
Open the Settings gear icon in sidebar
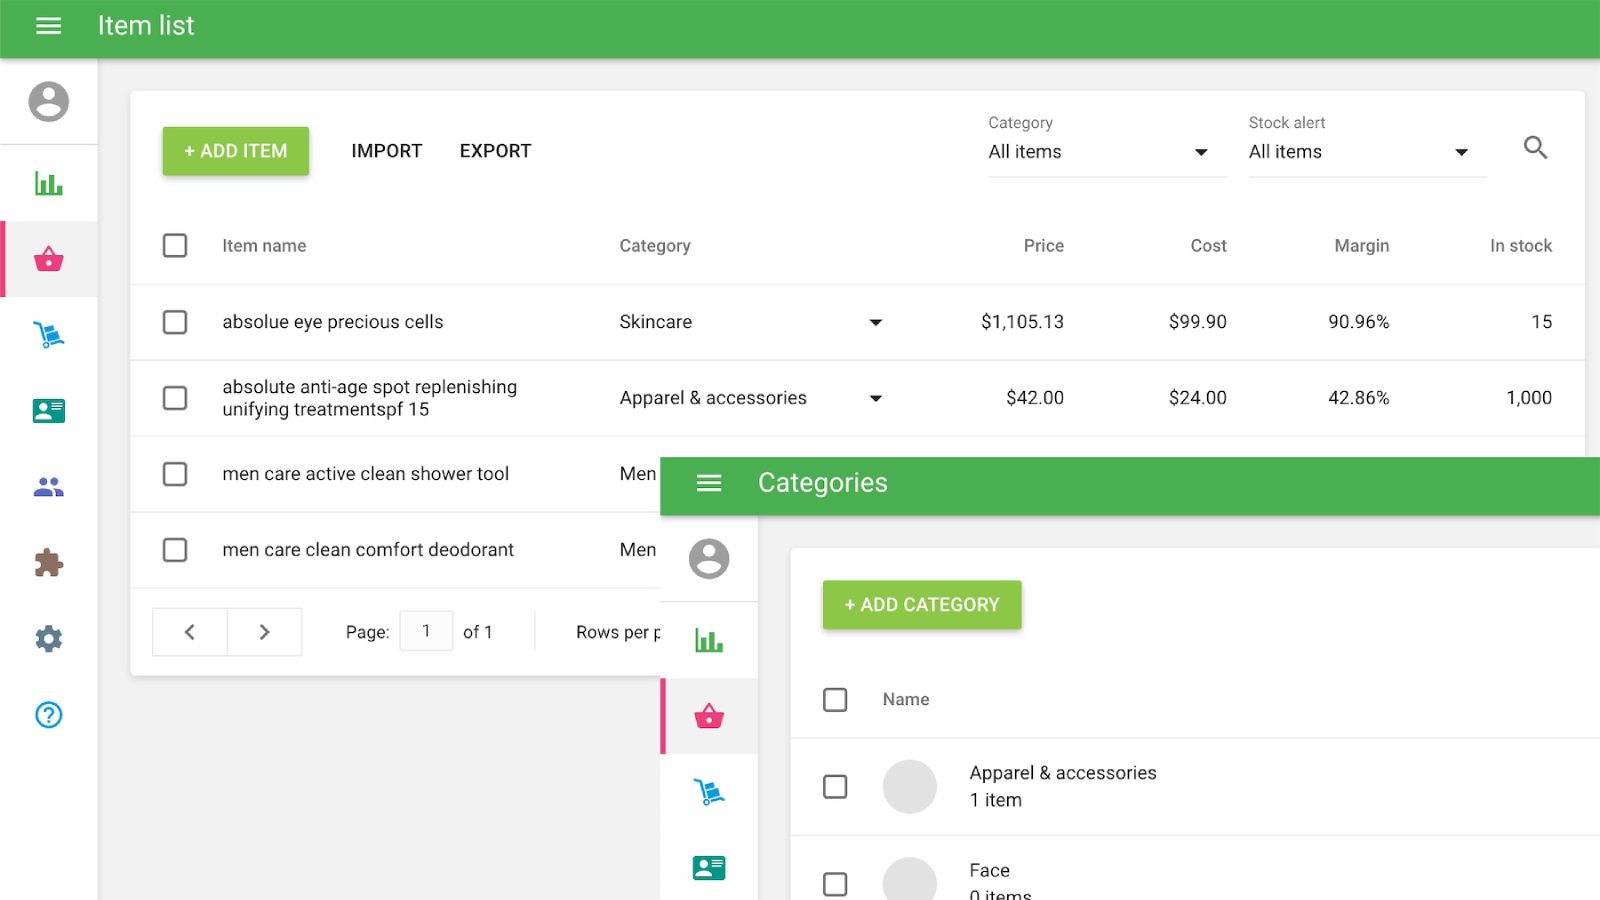point(48,639)
